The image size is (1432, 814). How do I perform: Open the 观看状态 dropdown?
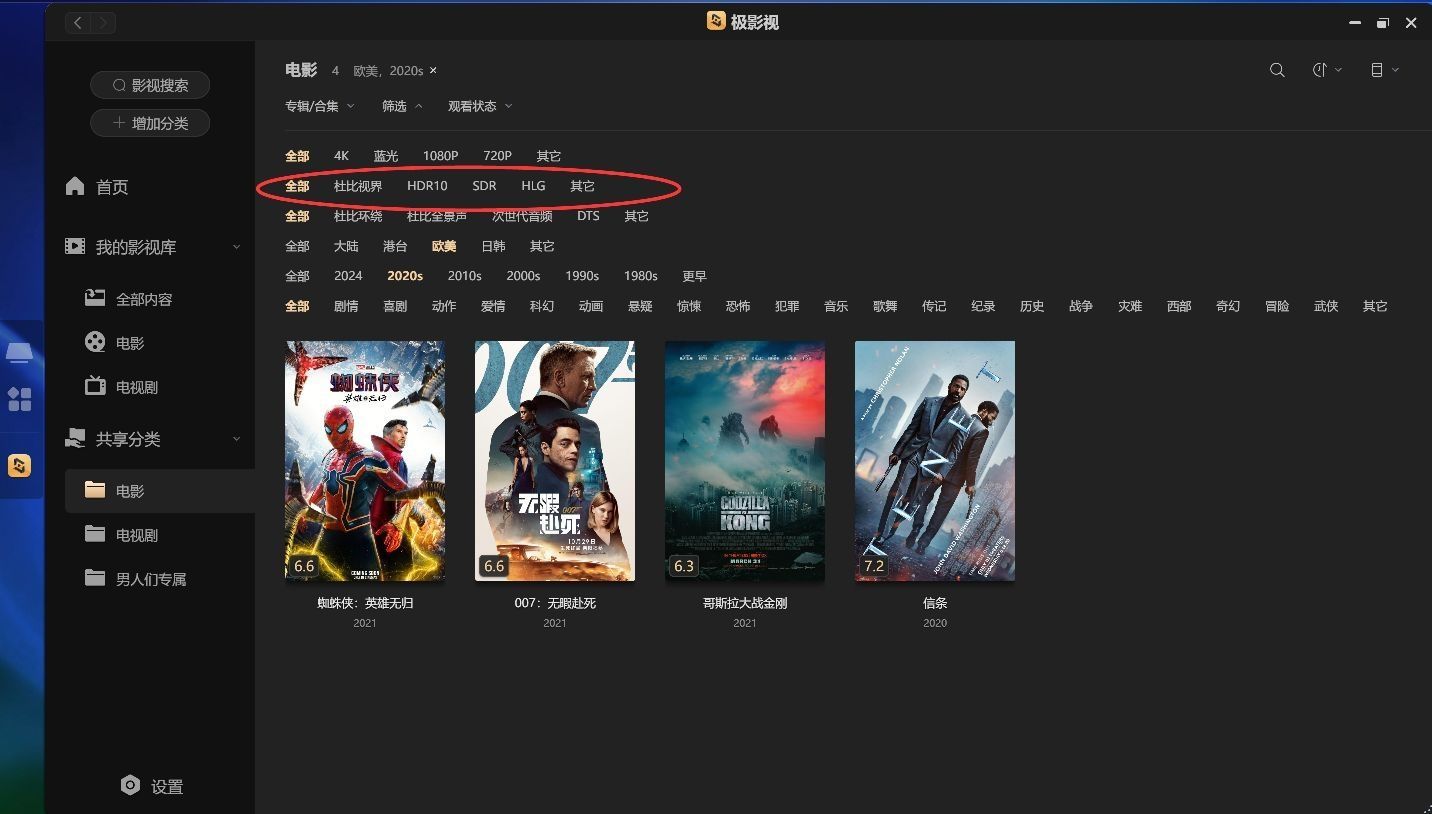(x=480, y=106)
